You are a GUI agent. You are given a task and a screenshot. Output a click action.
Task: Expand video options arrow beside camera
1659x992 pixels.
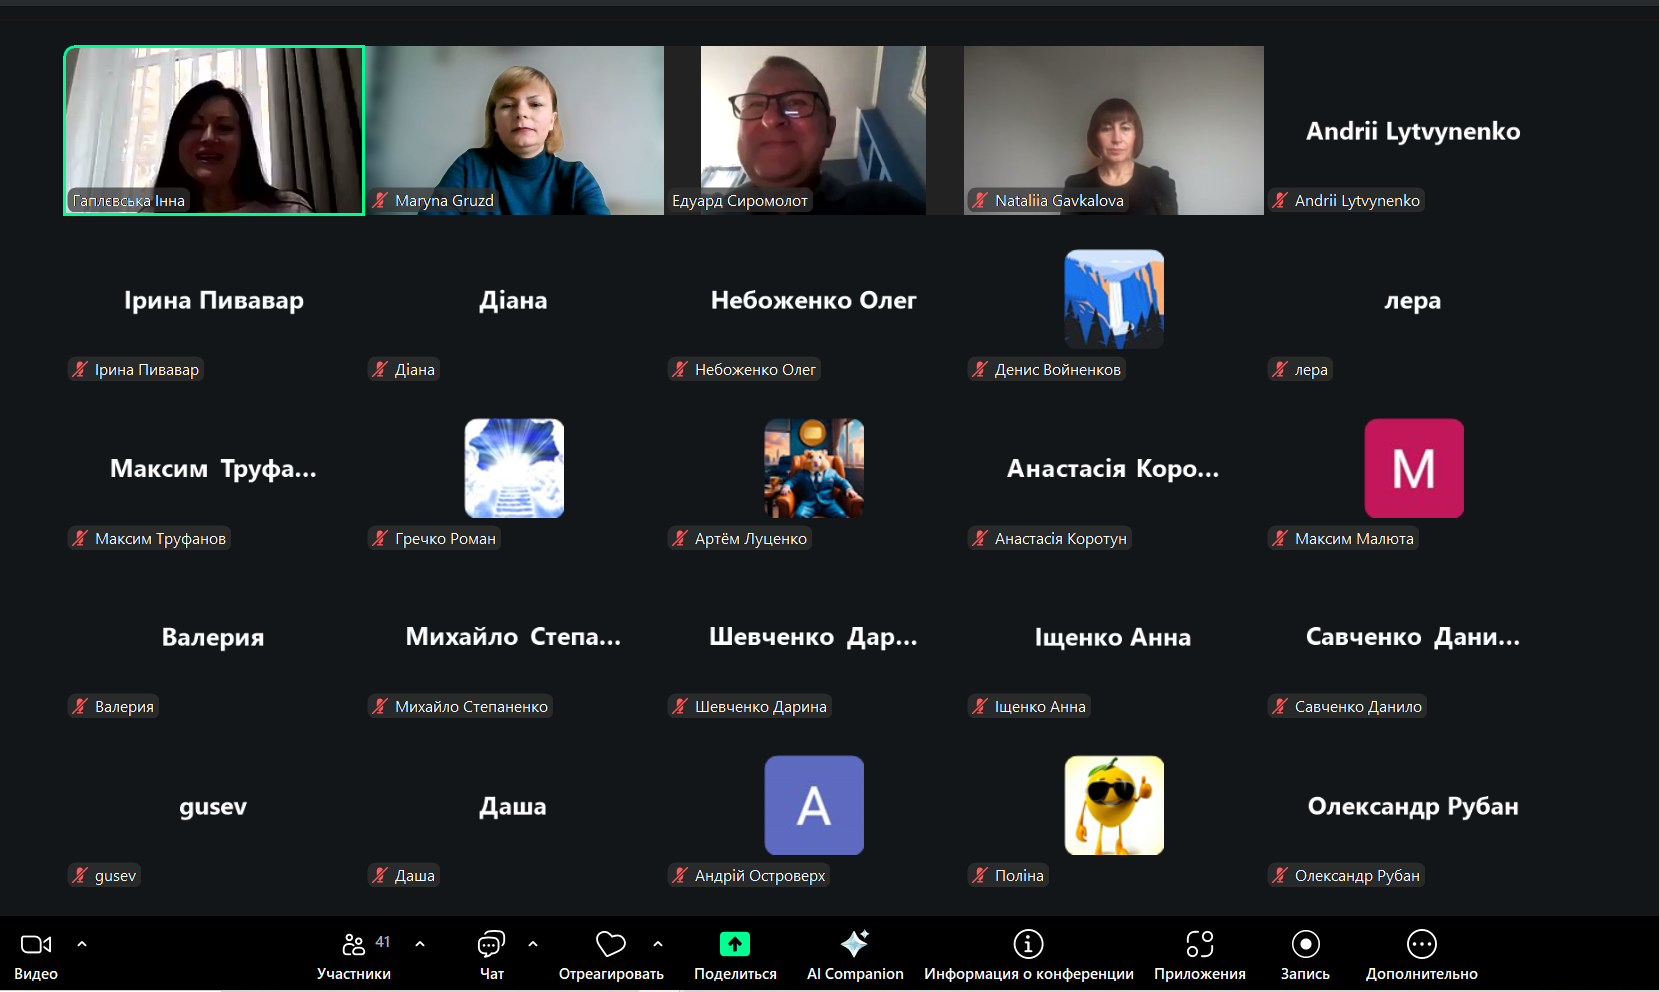(82, 943)
